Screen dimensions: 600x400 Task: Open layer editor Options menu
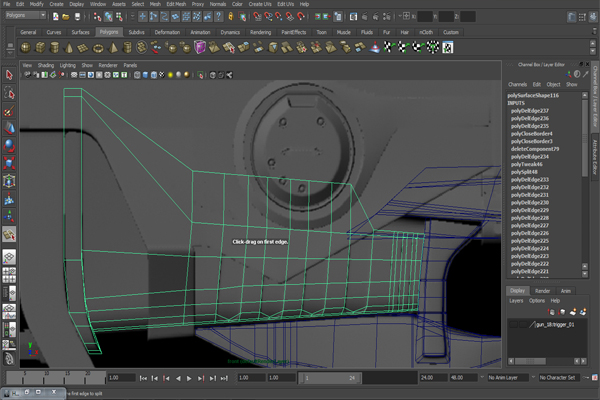[x=537, y=301]
